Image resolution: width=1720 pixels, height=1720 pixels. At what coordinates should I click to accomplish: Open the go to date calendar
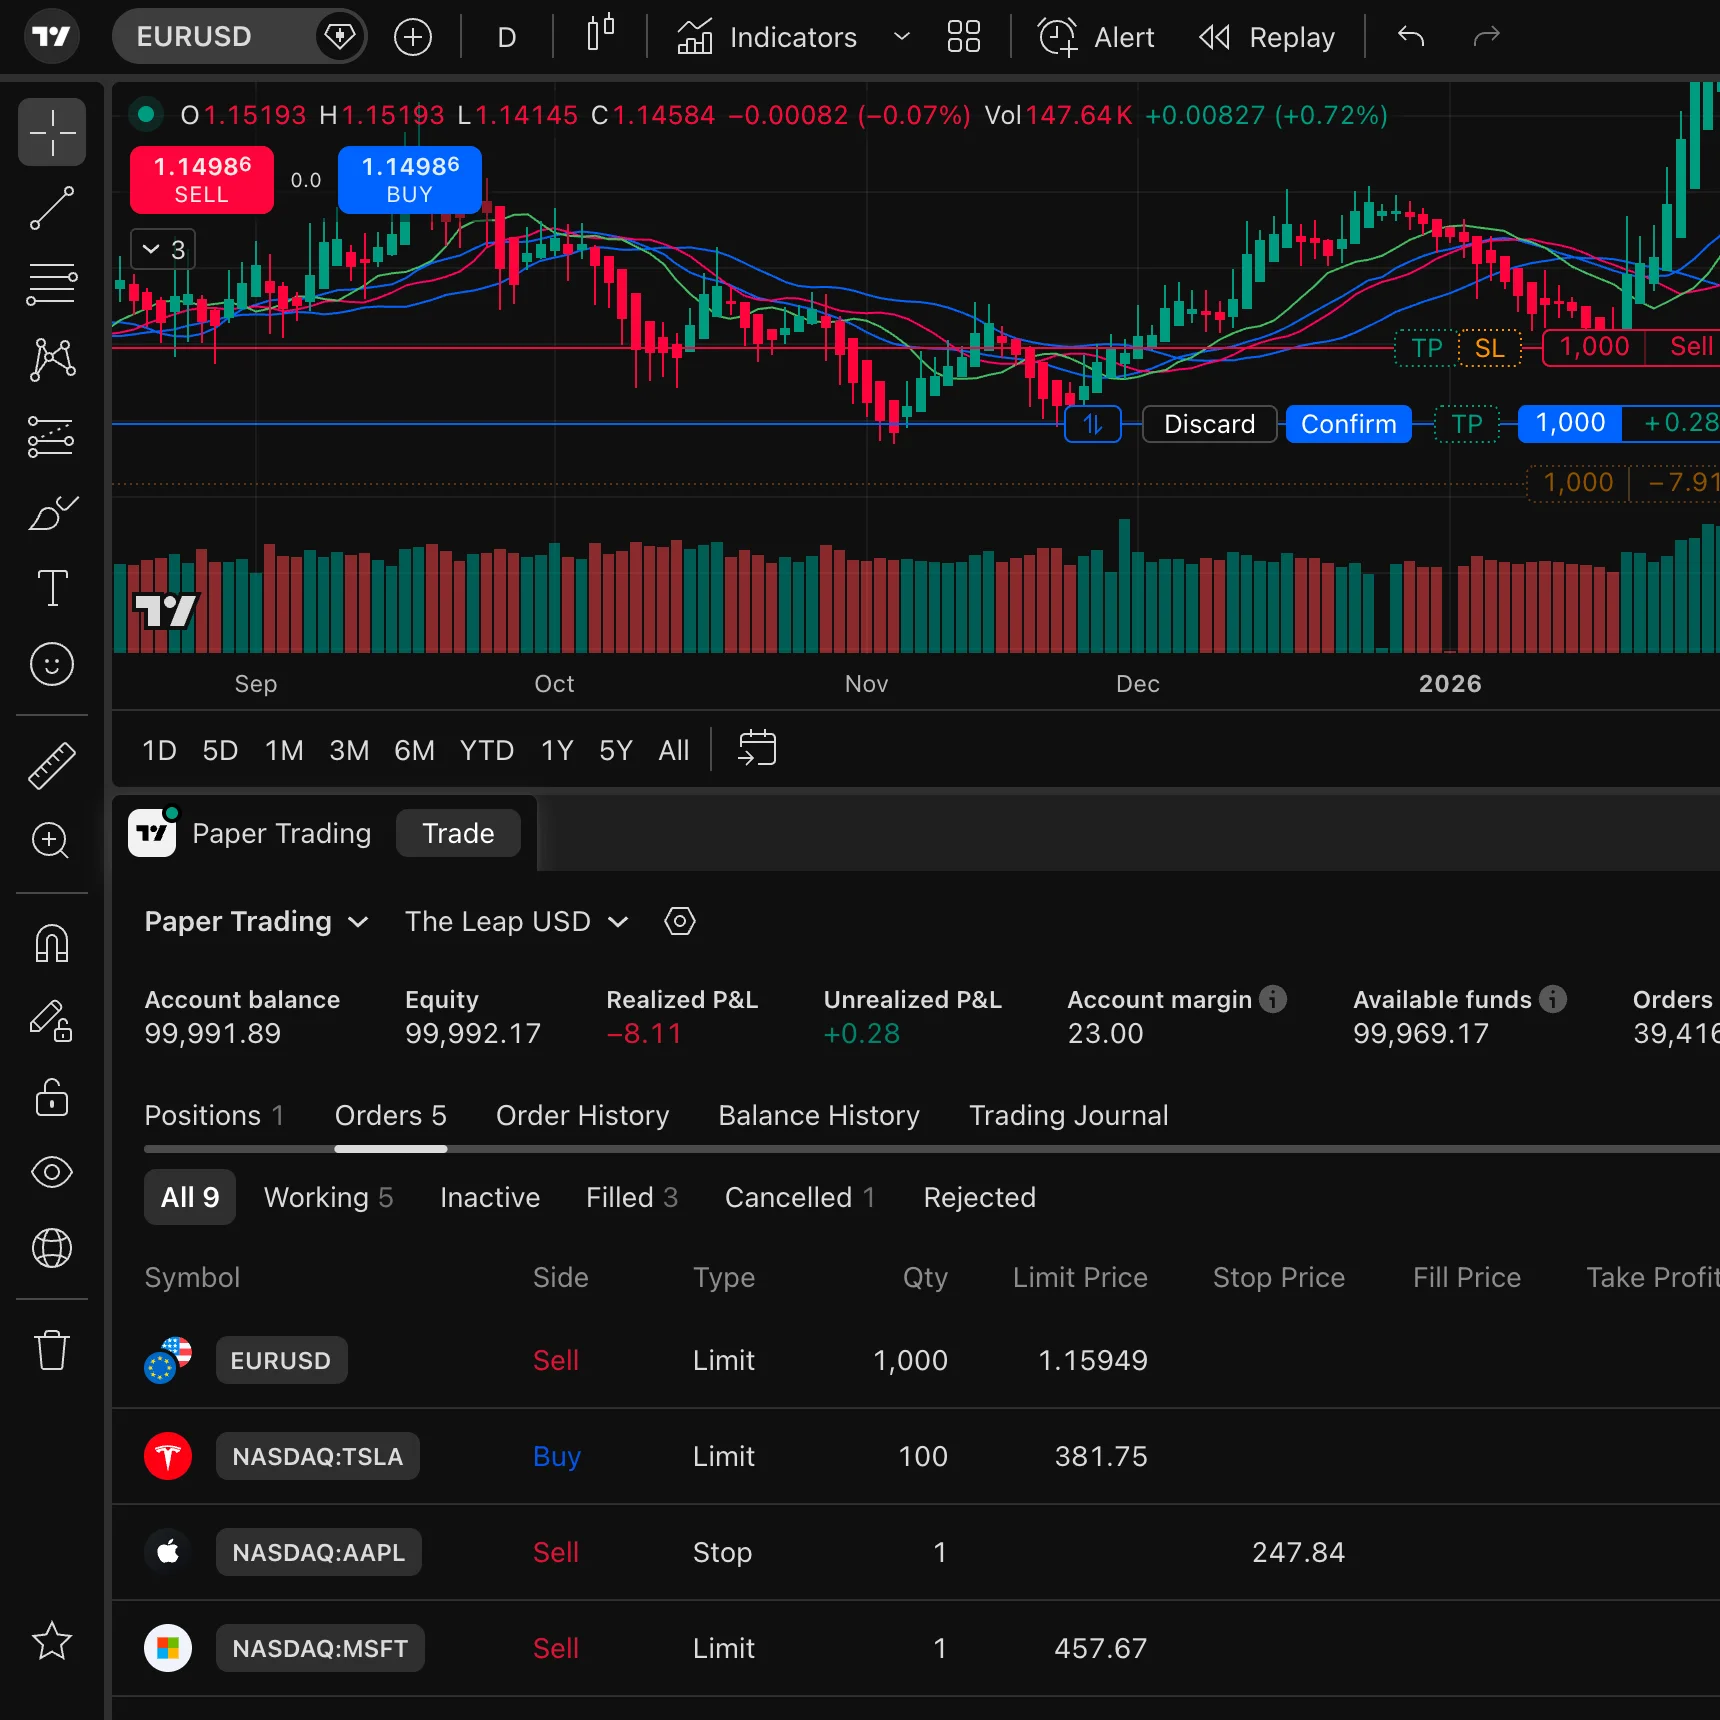click(x=757, y=748)
